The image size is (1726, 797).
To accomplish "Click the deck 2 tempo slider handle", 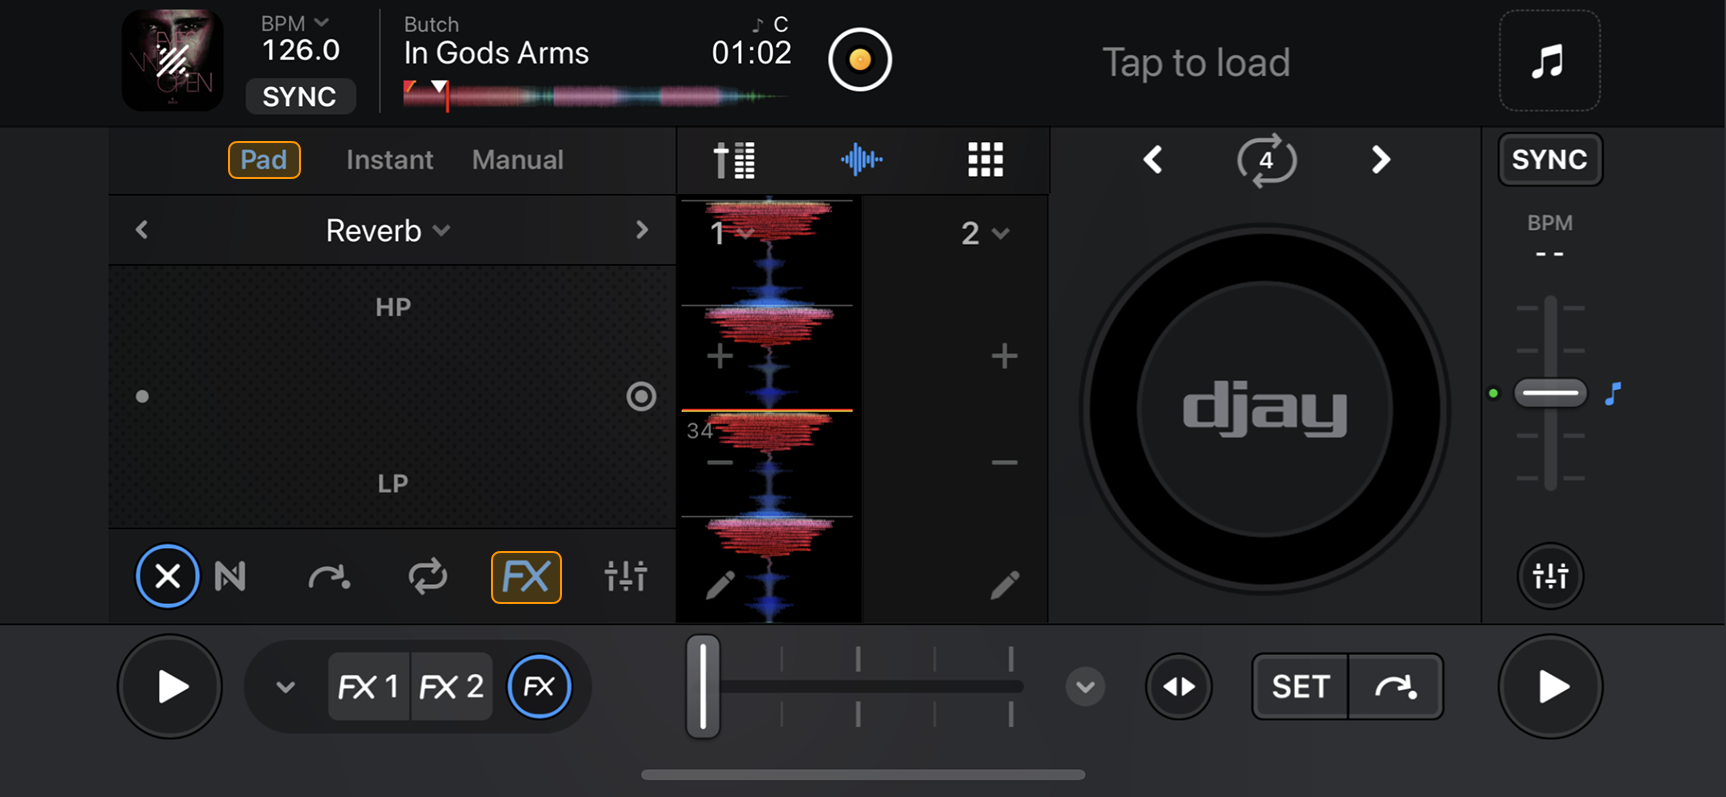I will pyautogui.click(x=1550, y=393).
